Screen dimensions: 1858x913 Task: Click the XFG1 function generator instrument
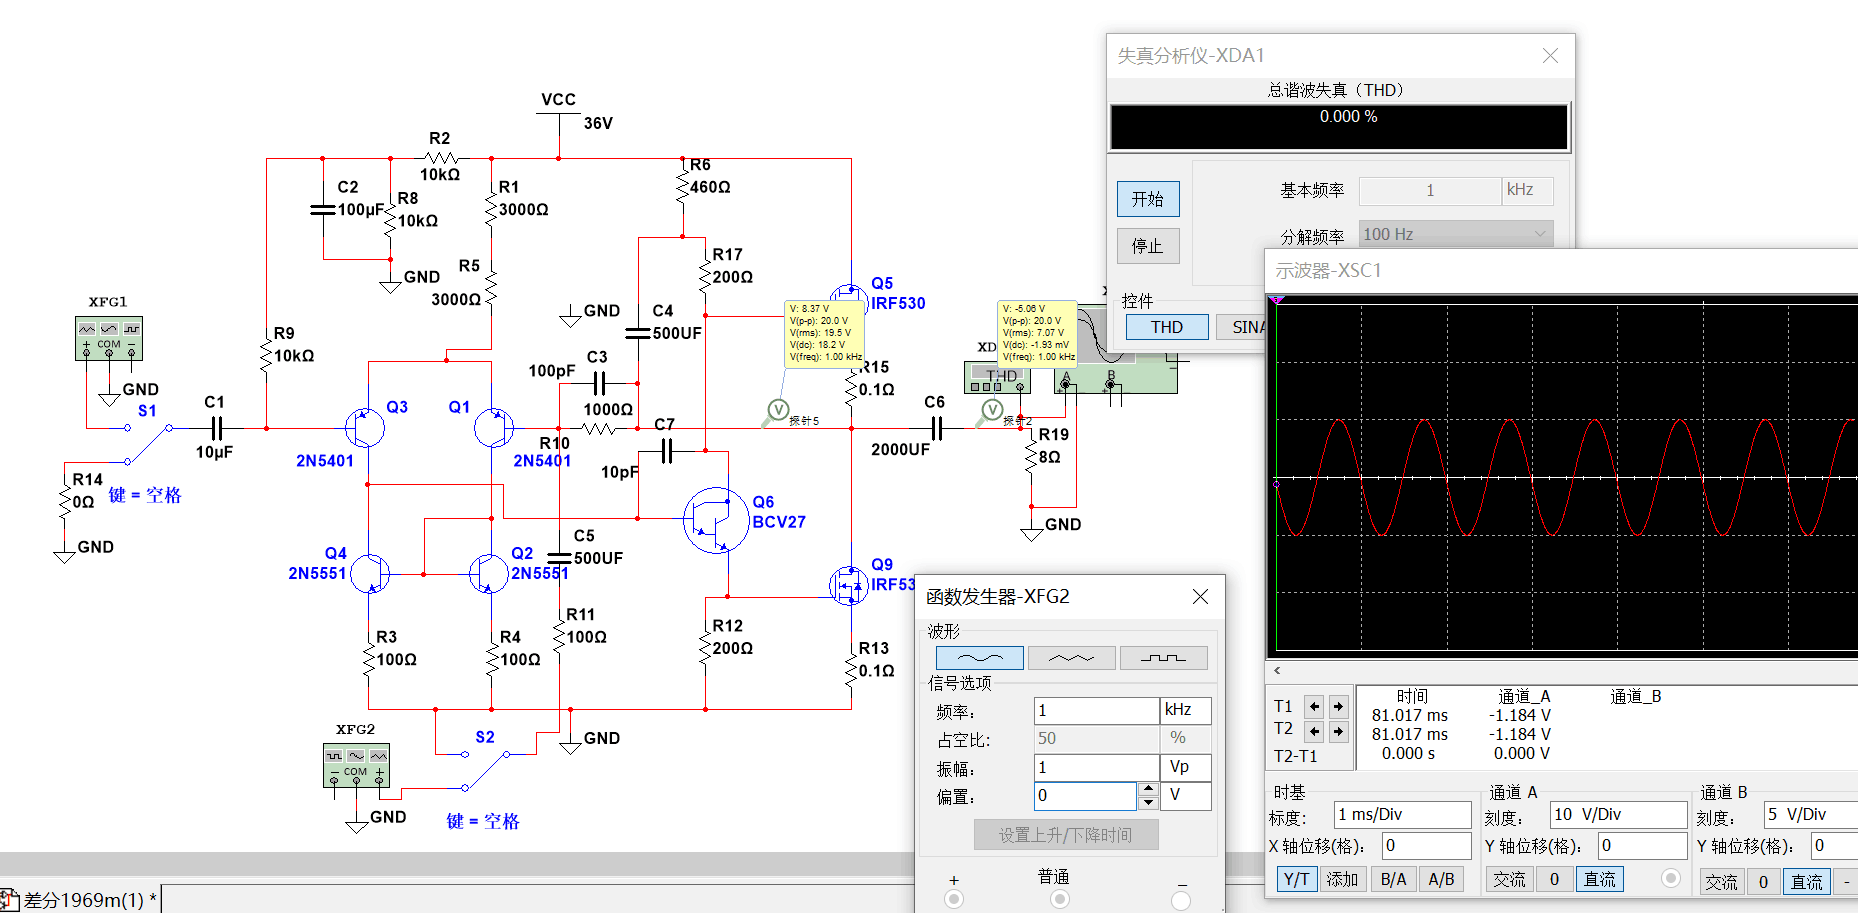click(108, 338)
